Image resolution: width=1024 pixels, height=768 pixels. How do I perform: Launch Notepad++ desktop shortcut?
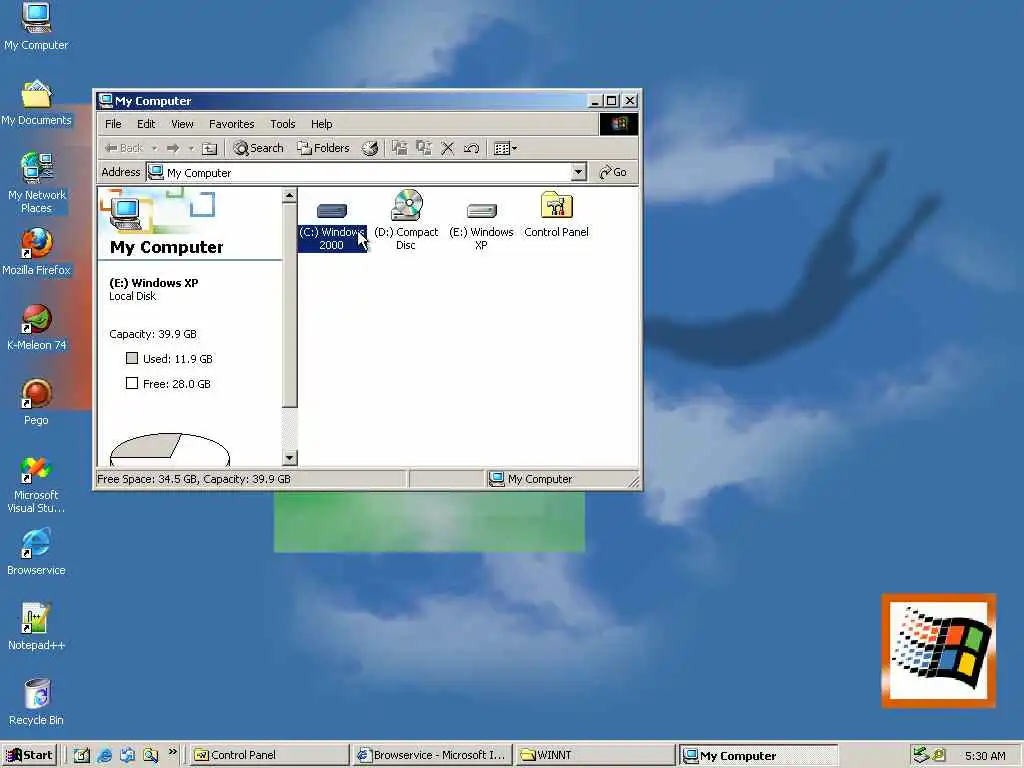(x=36, y=628)
